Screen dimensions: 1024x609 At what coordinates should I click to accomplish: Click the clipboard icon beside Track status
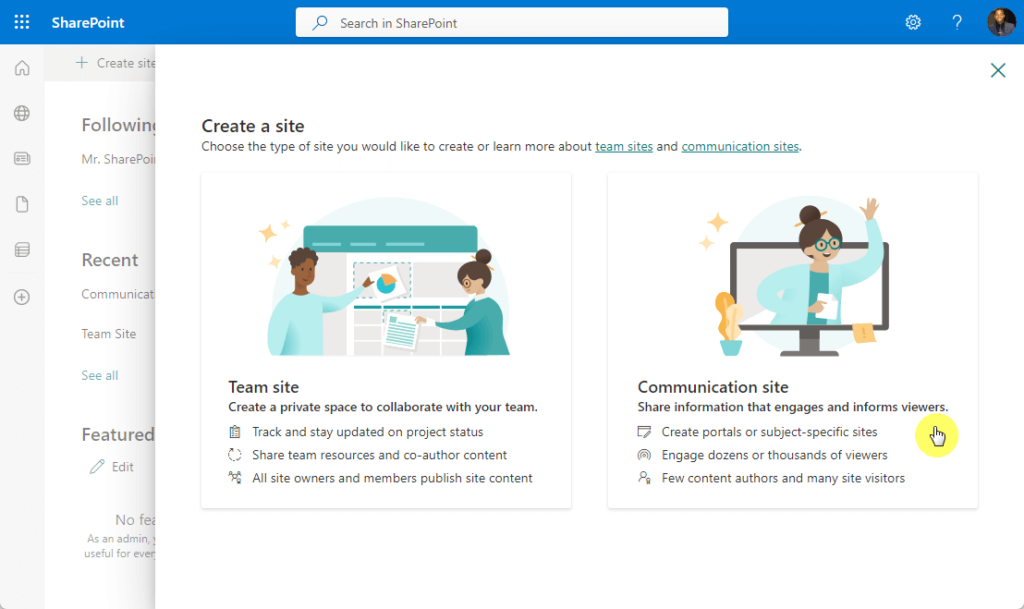(x=235, y=431)
